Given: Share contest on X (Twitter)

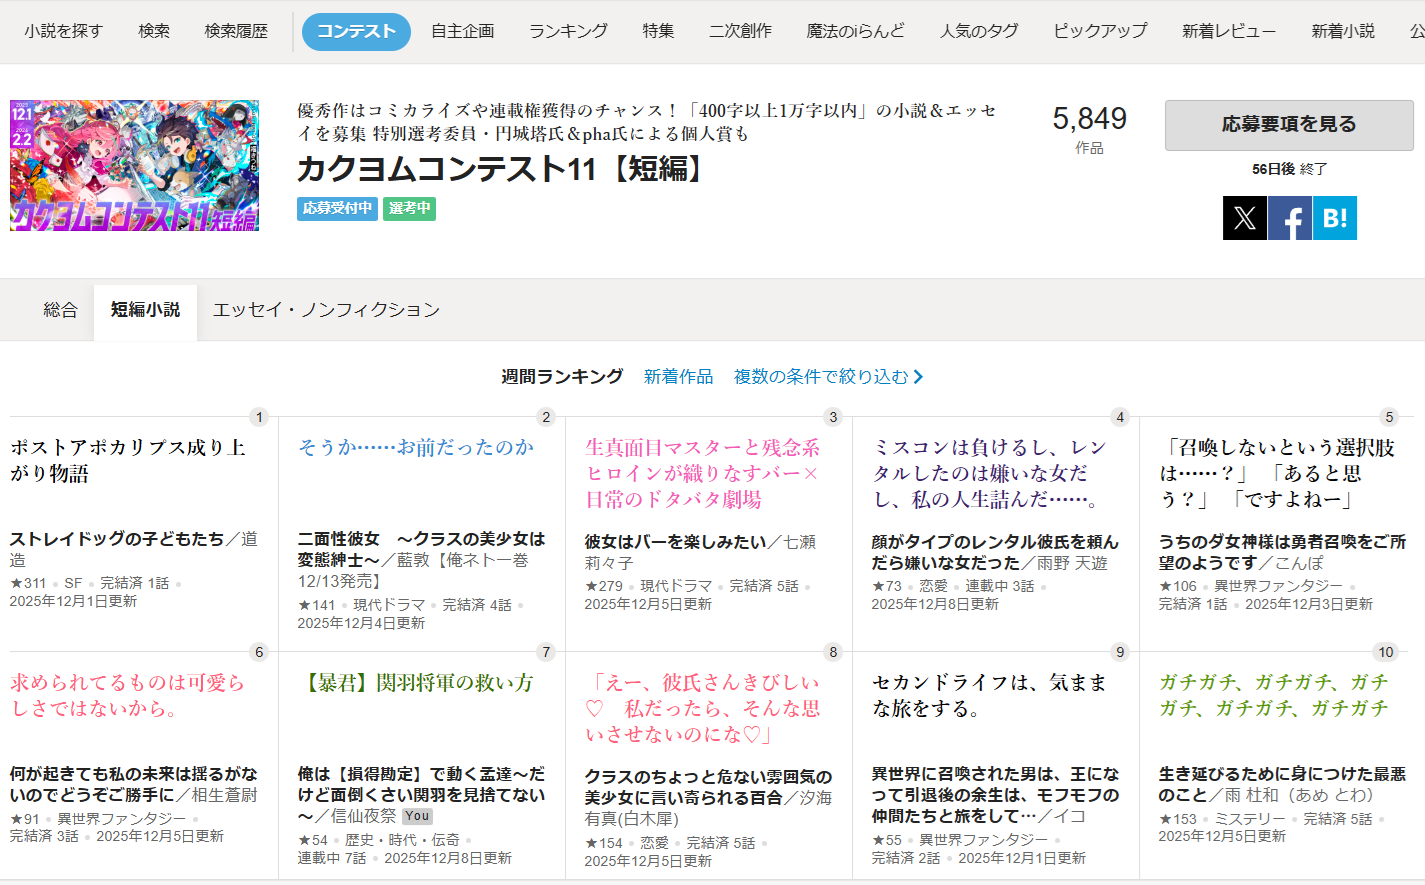Looking at the screenshot, I should tap(1244, 218).
